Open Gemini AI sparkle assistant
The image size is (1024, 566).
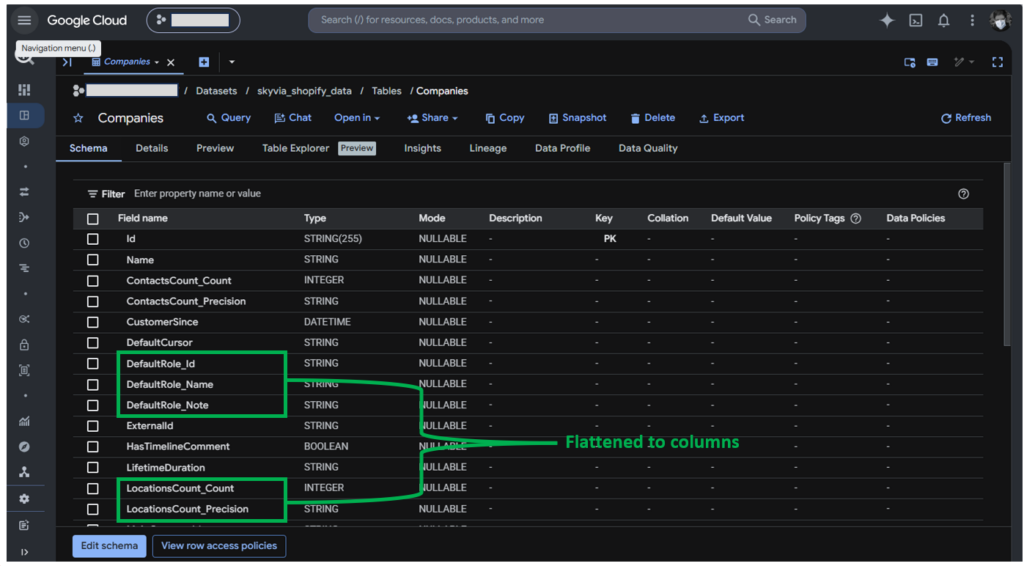click(x=886, y=20)
